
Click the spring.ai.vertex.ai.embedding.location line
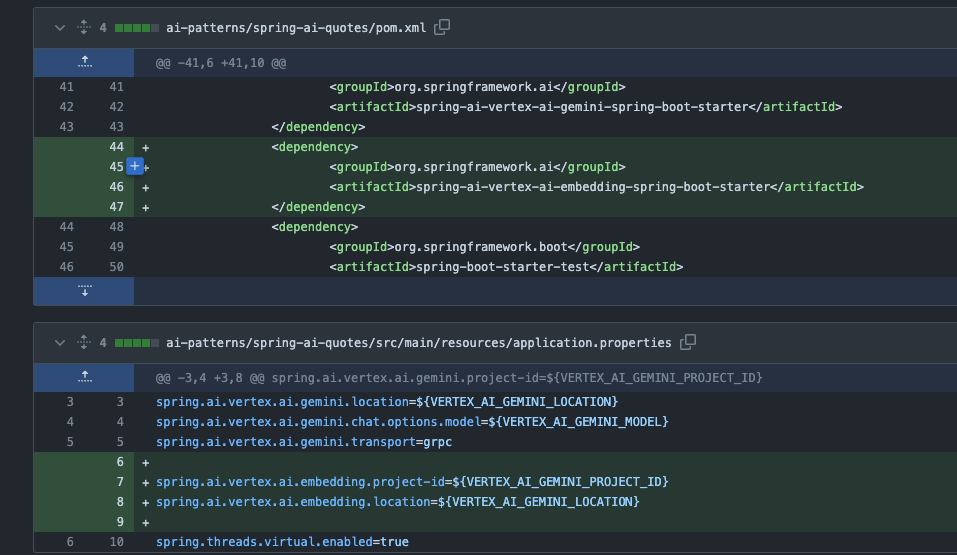(x=397, y=502)
